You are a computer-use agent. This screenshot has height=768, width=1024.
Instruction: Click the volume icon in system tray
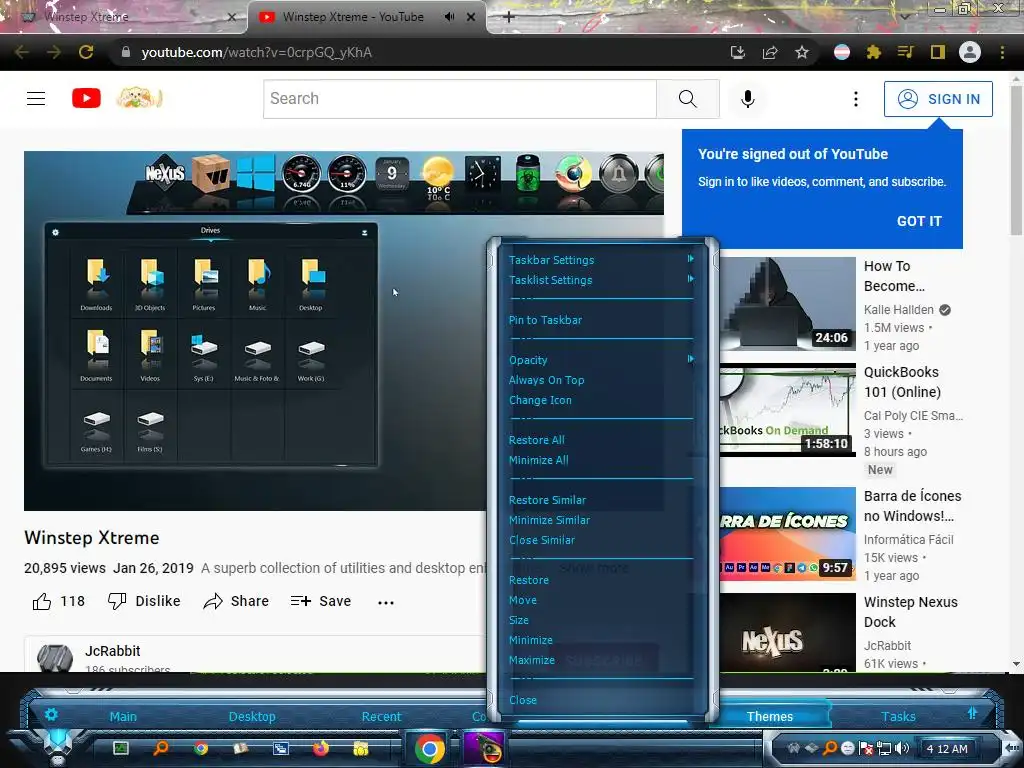[x=902, y=748]
